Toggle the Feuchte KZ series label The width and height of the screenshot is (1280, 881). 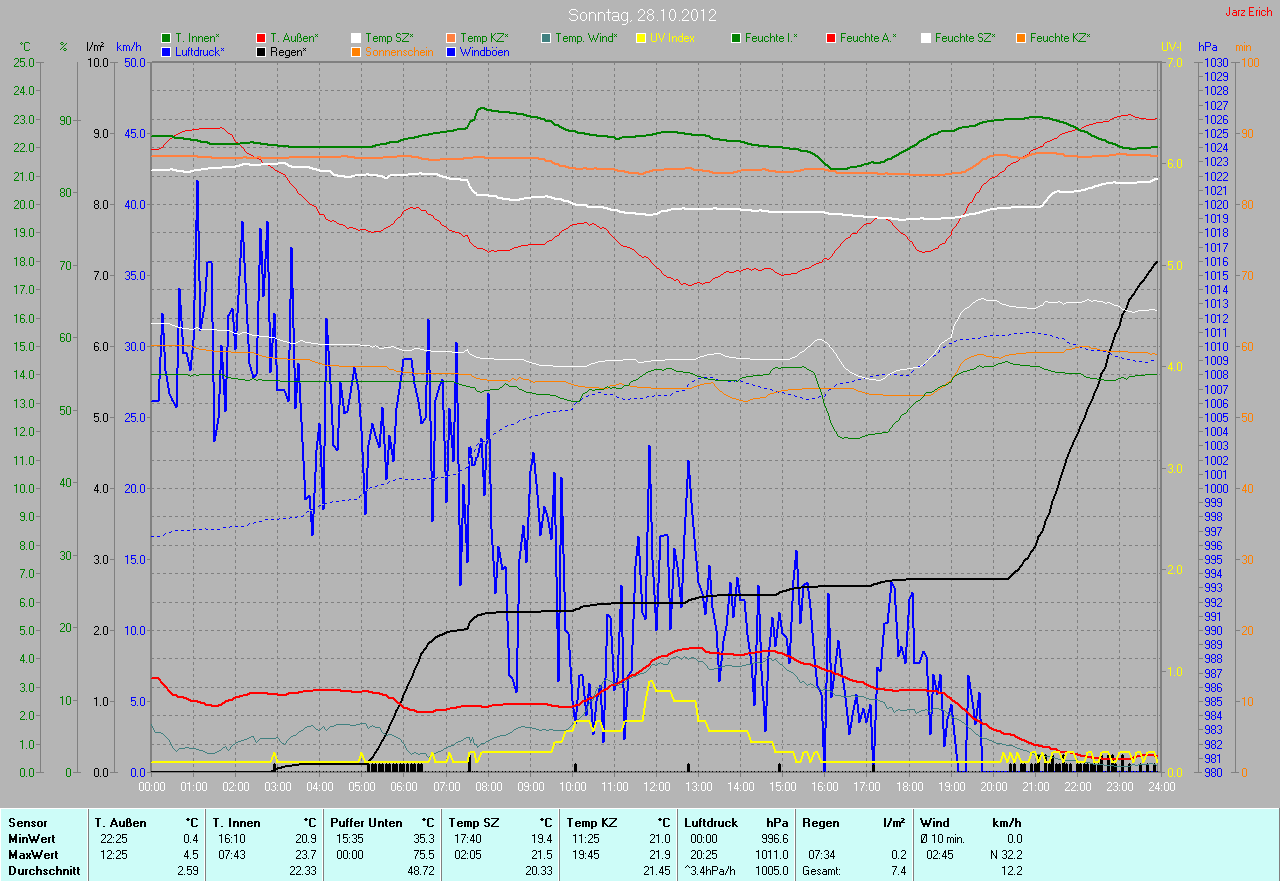(x=1059, y=38)
